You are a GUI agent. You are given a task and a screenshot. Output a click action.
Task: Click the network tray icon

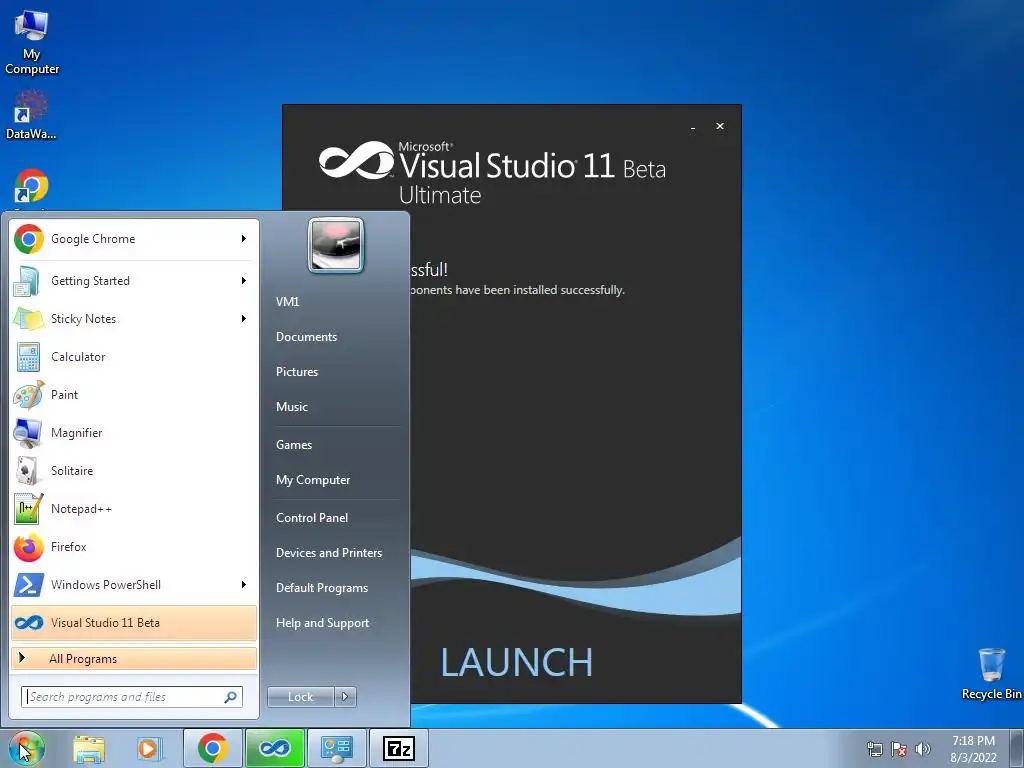coord(874,749)
